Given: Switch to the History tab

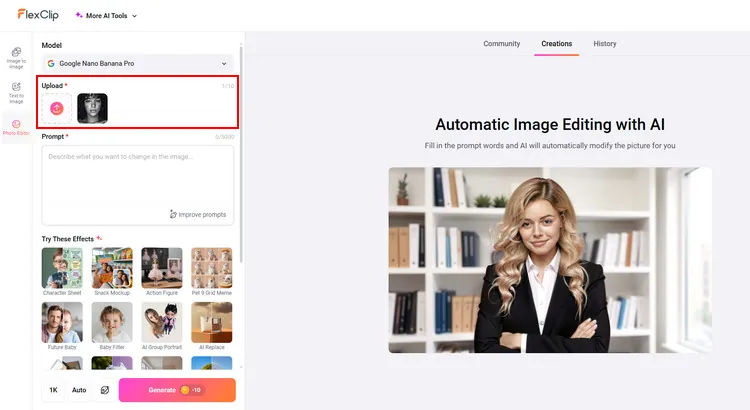Looking at the screenshot, I should [604, 44].
